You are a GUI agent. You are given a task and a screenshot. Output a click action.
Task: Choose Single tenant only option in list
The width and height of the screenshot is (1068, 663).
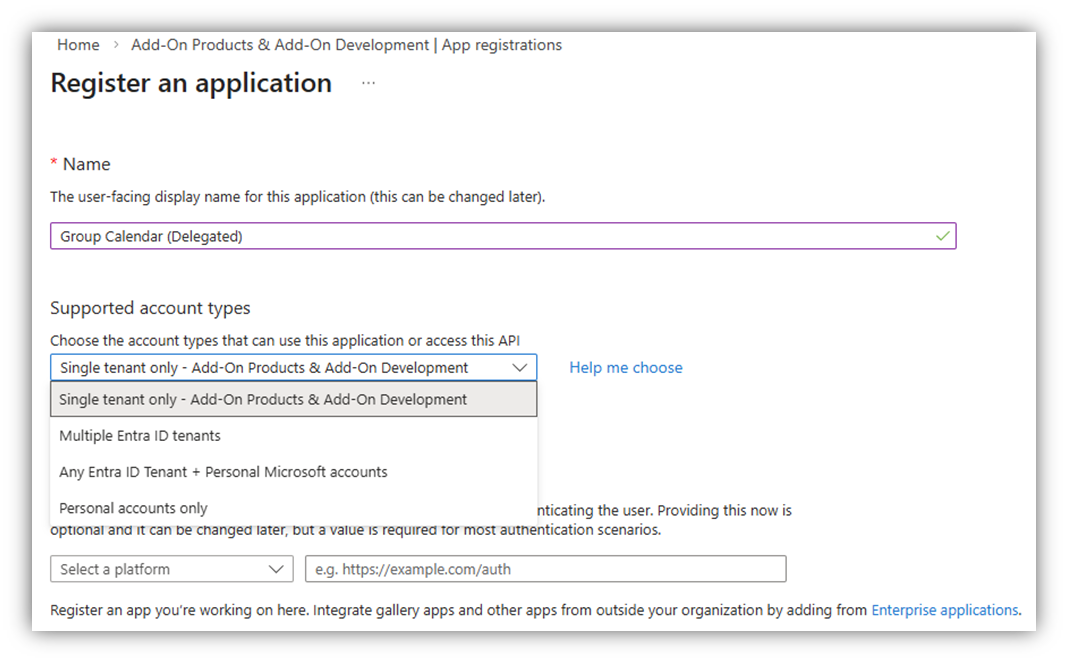click(x=263, y=399)
